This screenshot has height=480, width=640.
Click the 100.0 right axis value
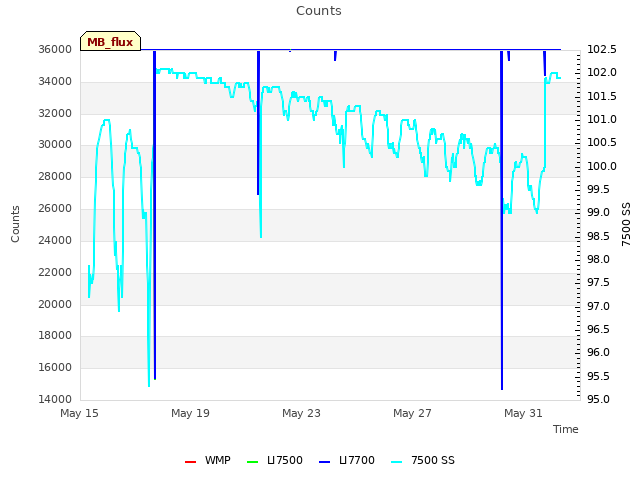click(602, 166)
